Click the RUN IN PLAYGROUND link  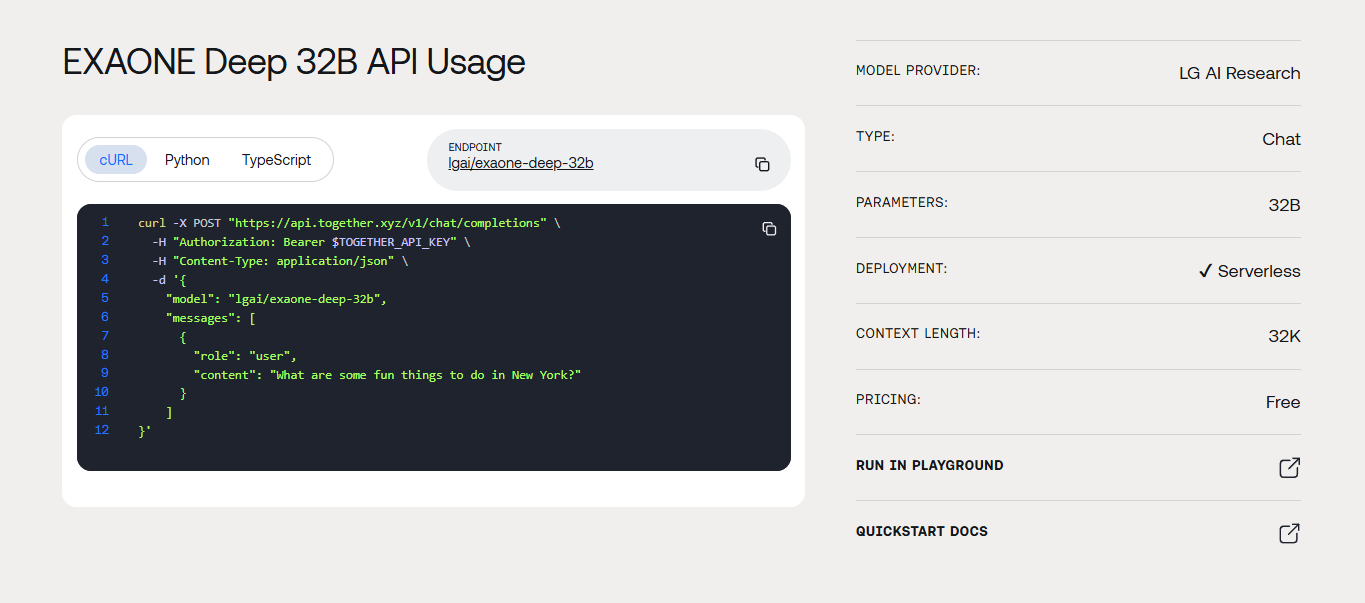pos(930,465)
